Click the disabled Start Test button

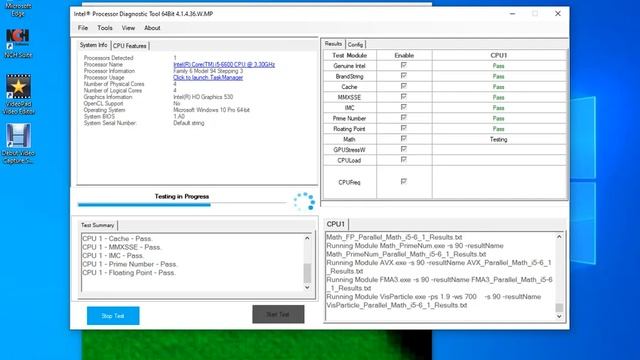click(278, 314)
